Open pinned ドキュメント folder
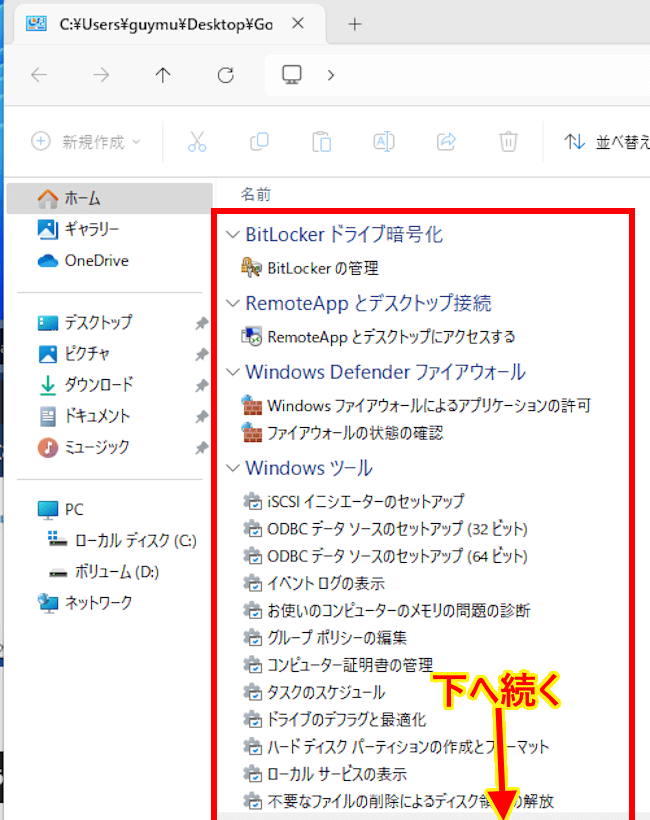This screenshot has width=650, height=820. click(x=84, y=416)
